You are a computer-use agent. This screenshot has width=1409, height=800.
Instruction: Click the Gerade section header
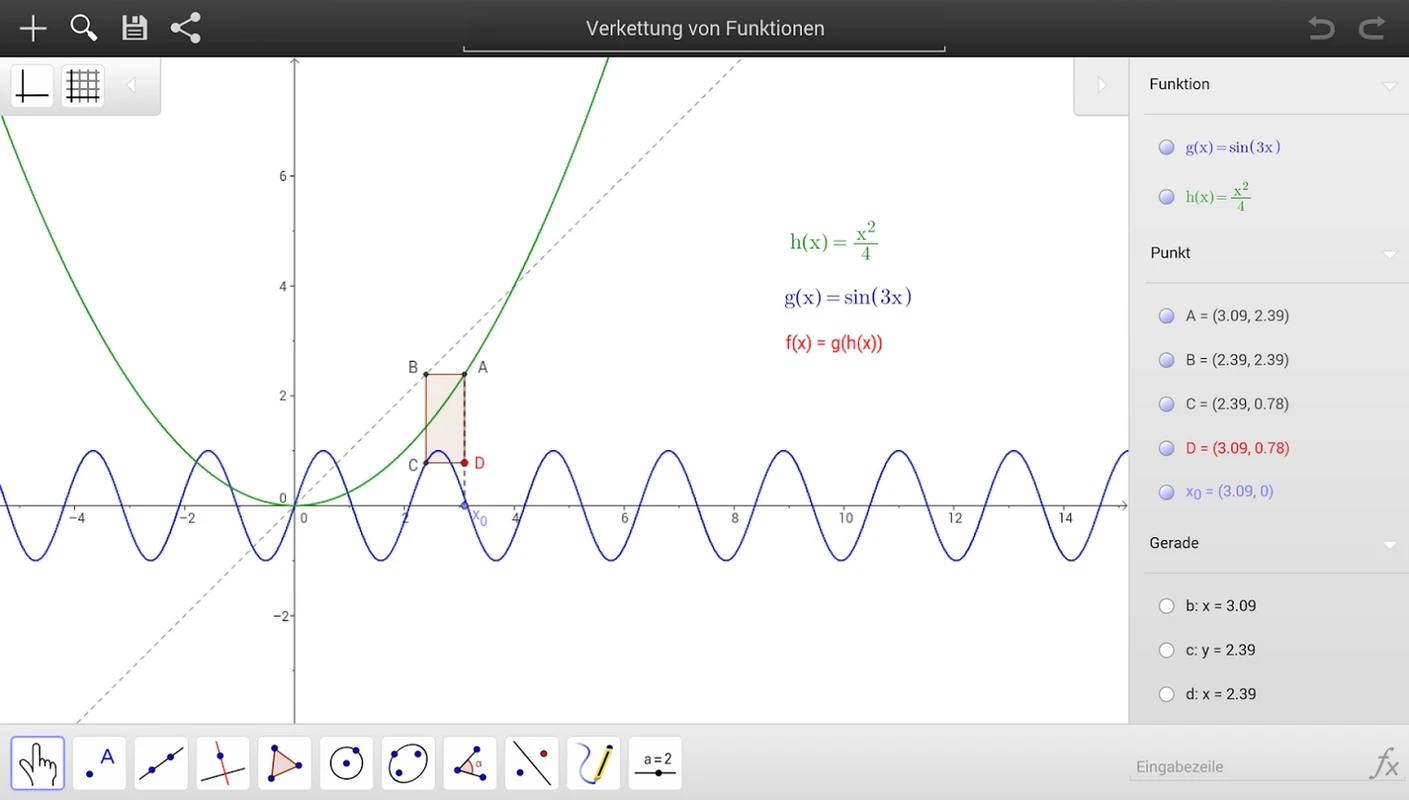point(1174,543)
